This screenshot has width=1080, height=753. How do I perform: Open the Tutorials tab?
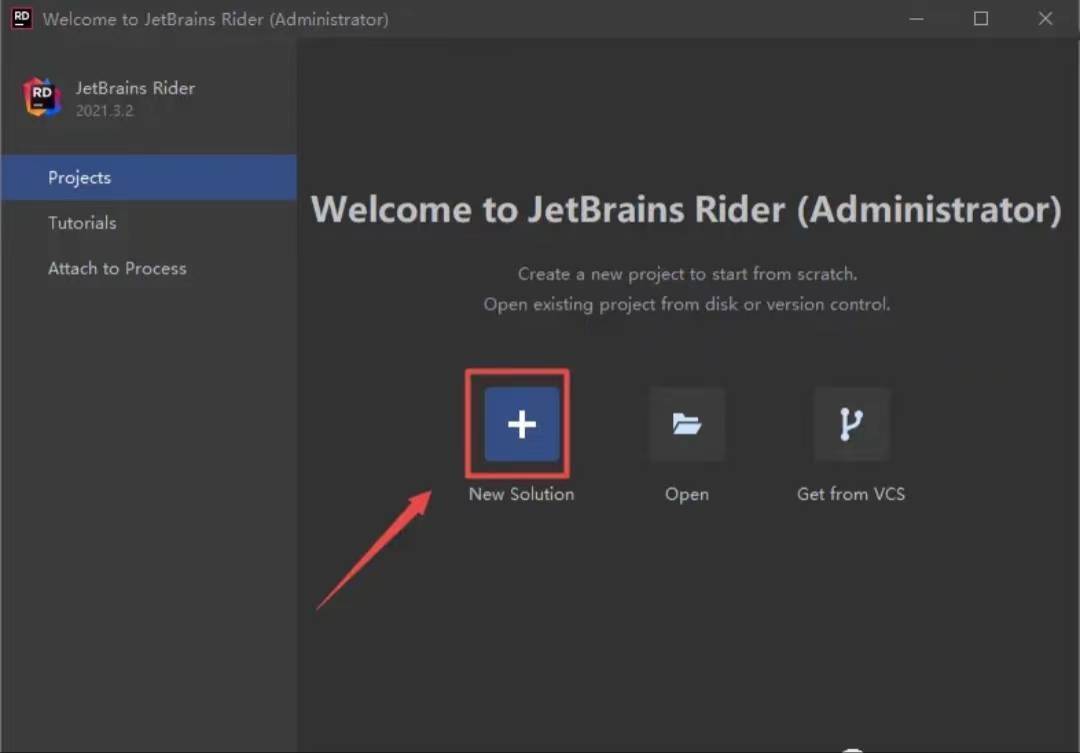click(x=149, y=223)
